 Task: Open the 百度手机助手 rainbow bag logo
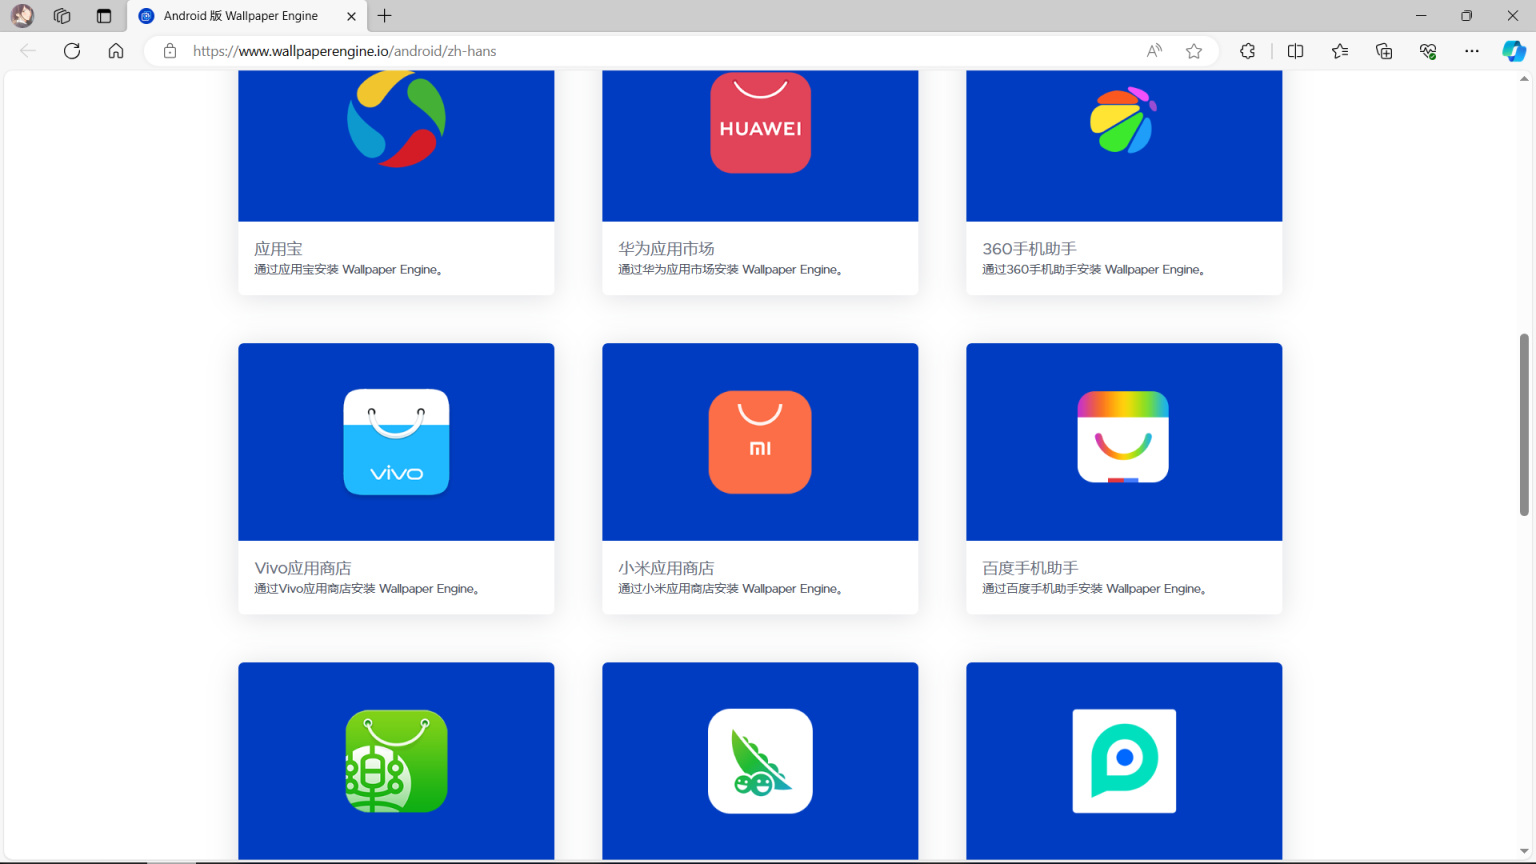pyautogui.click(x=1123, y=438)
